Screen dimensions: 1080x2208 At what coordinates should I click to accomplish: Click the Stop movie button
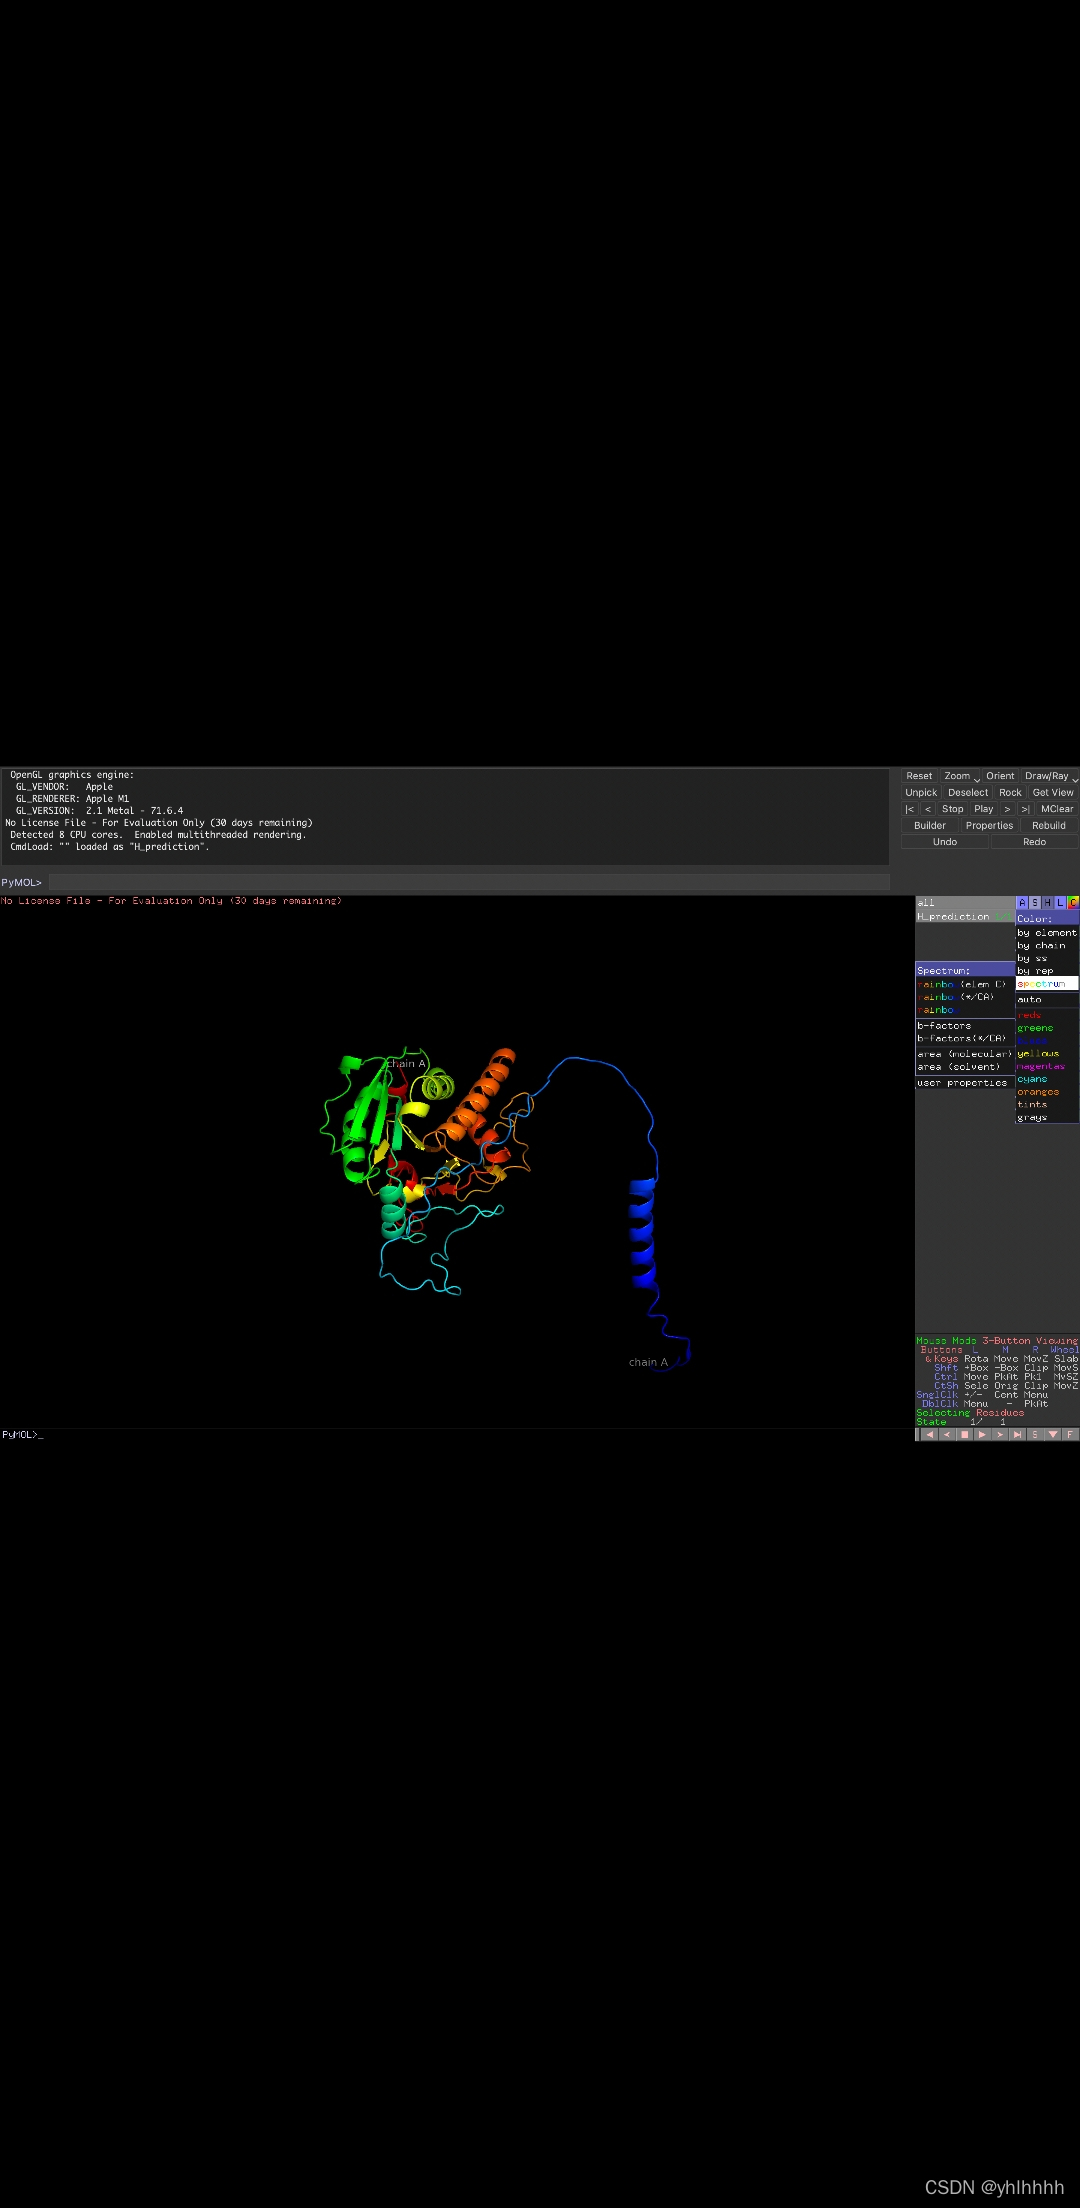953,809
